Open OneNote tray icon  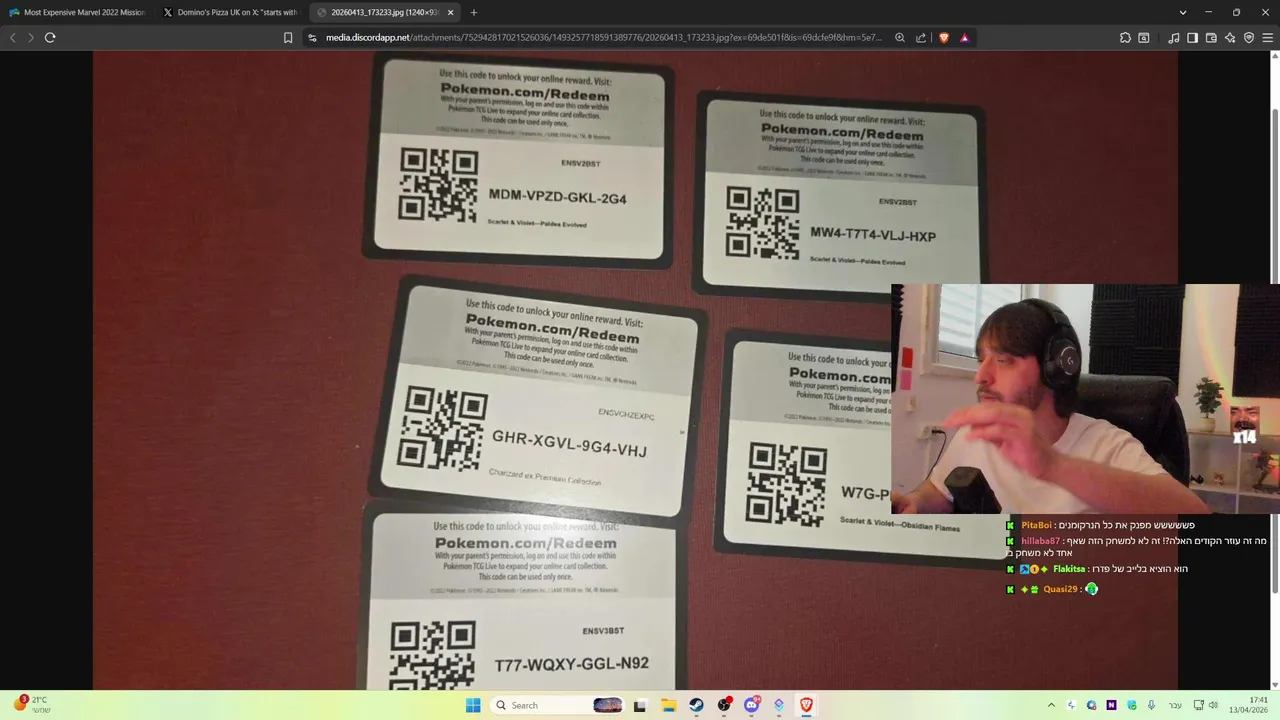[x=1111, y=705]
